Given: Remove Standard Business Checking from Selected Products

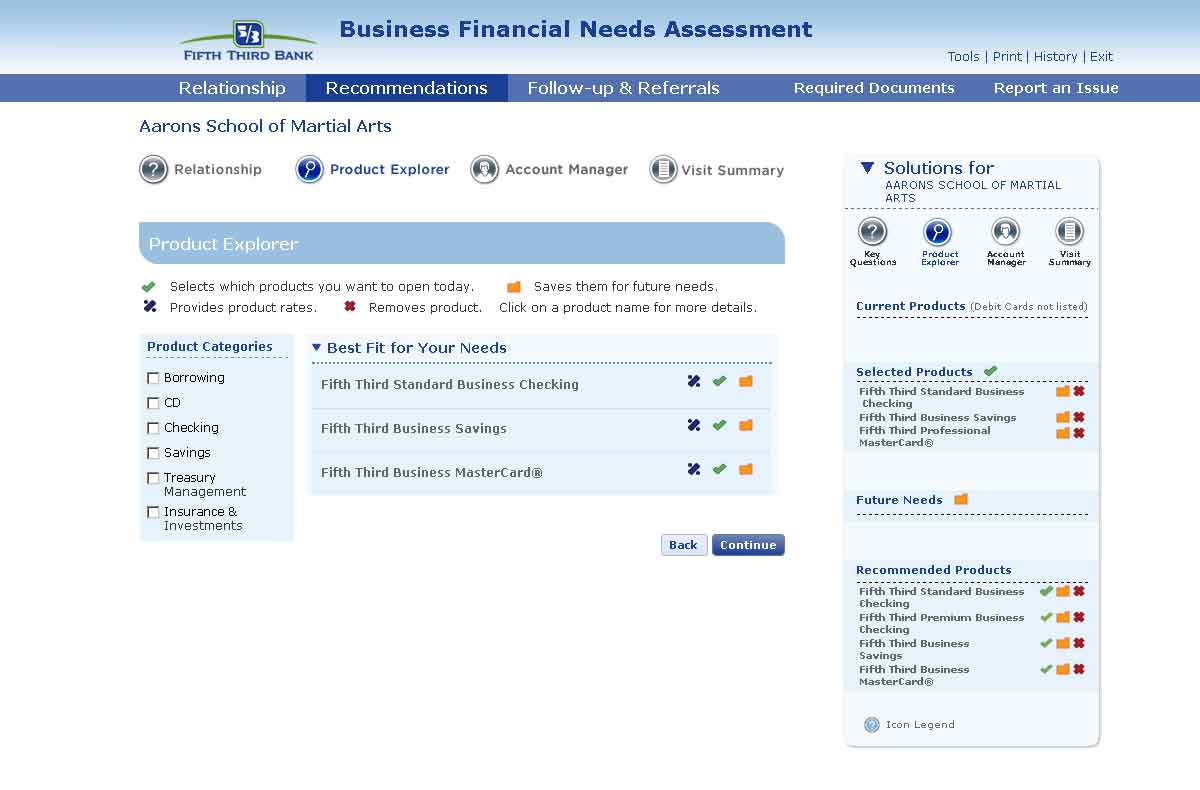Looking at the screenshot, I should [1079, 392].
